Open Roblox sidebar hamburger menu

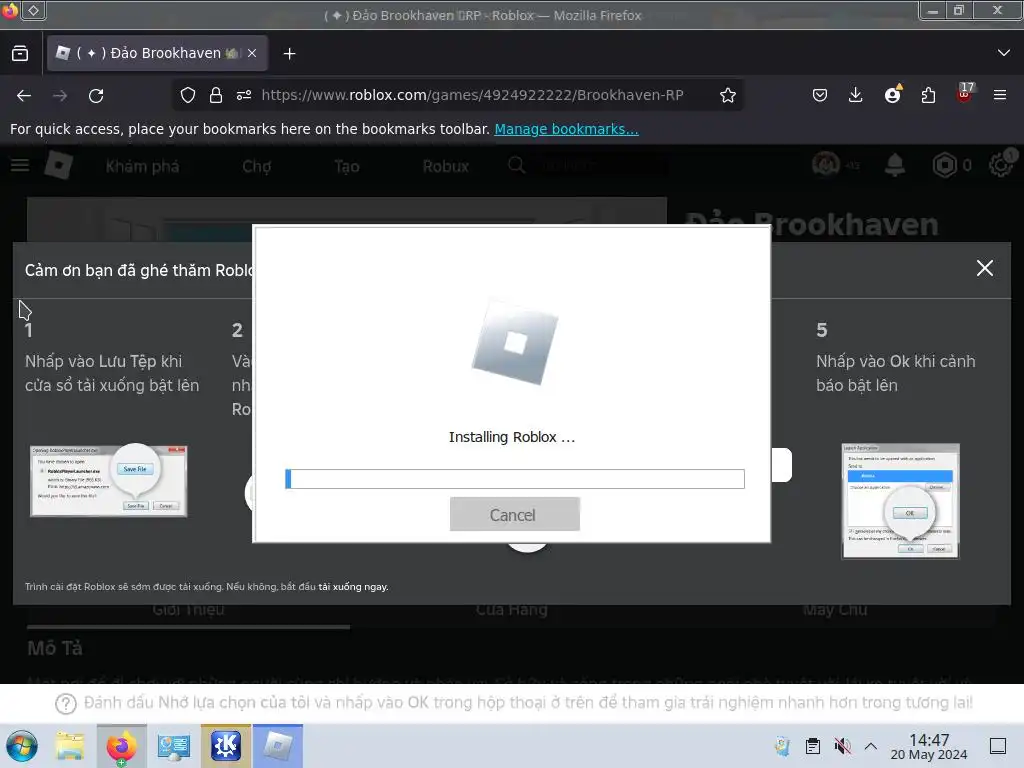coord(20,165)
